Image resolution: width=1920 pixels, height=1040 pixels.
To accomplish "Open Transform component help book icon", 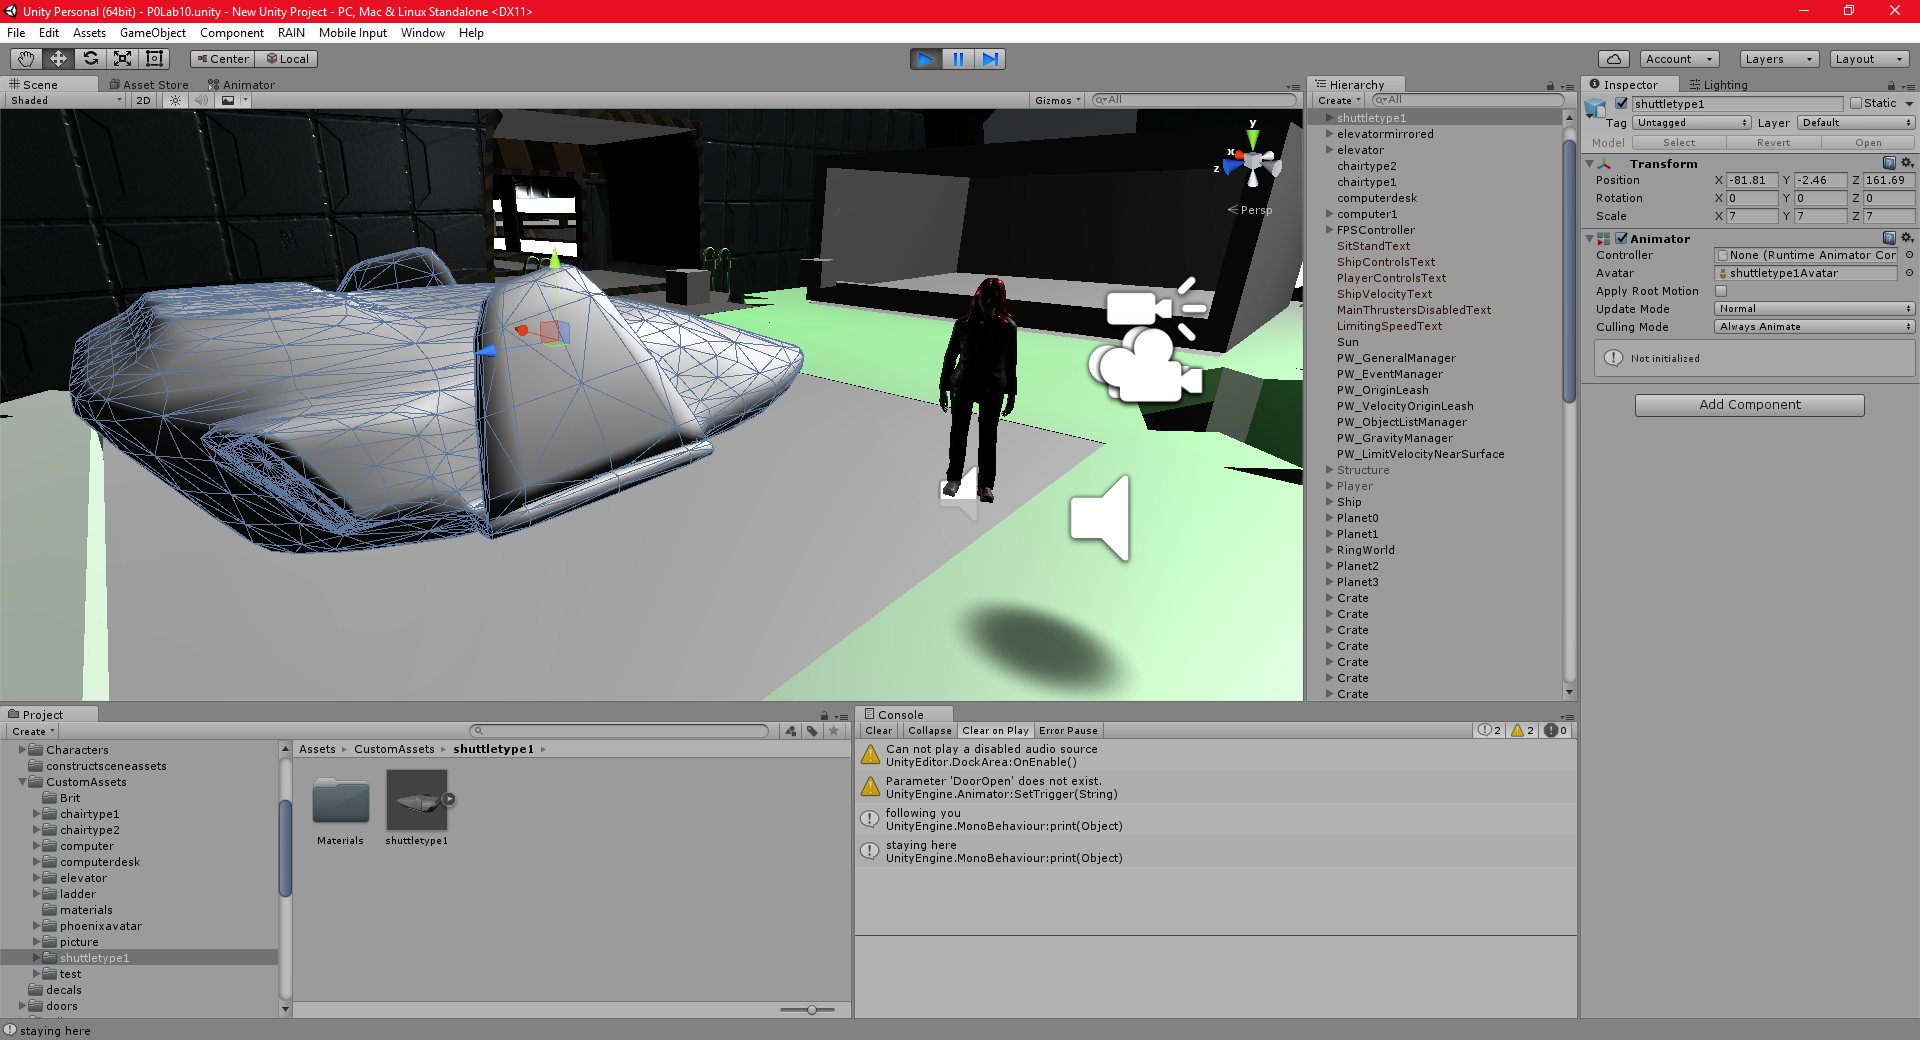I will tap(1889, 163).
